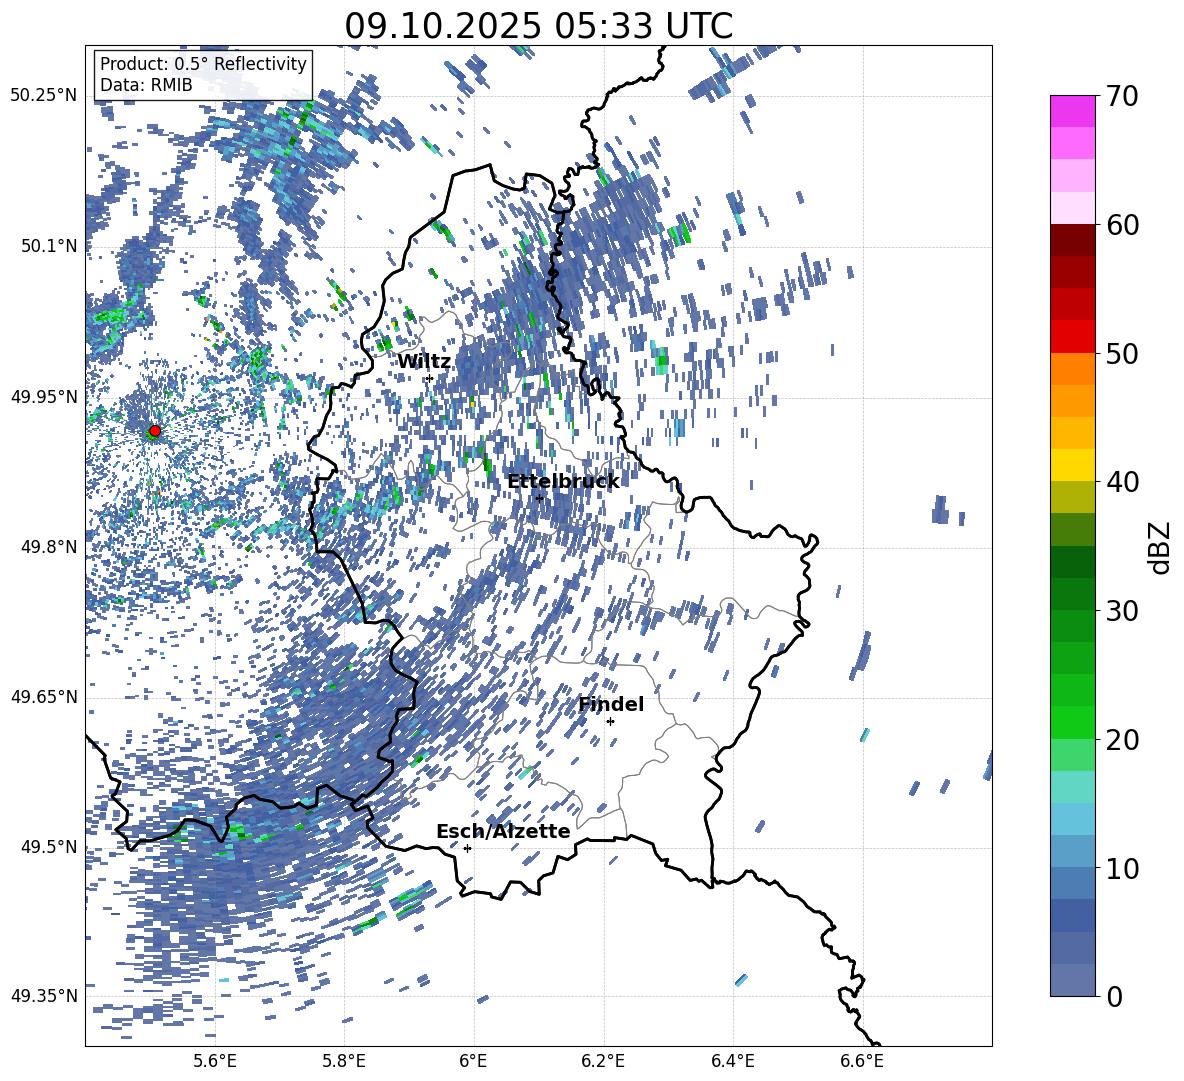Click the 49.35°N latitude label
Image resolution: width=1184 pixels, height=1081 pixels.
coord(44,996)
